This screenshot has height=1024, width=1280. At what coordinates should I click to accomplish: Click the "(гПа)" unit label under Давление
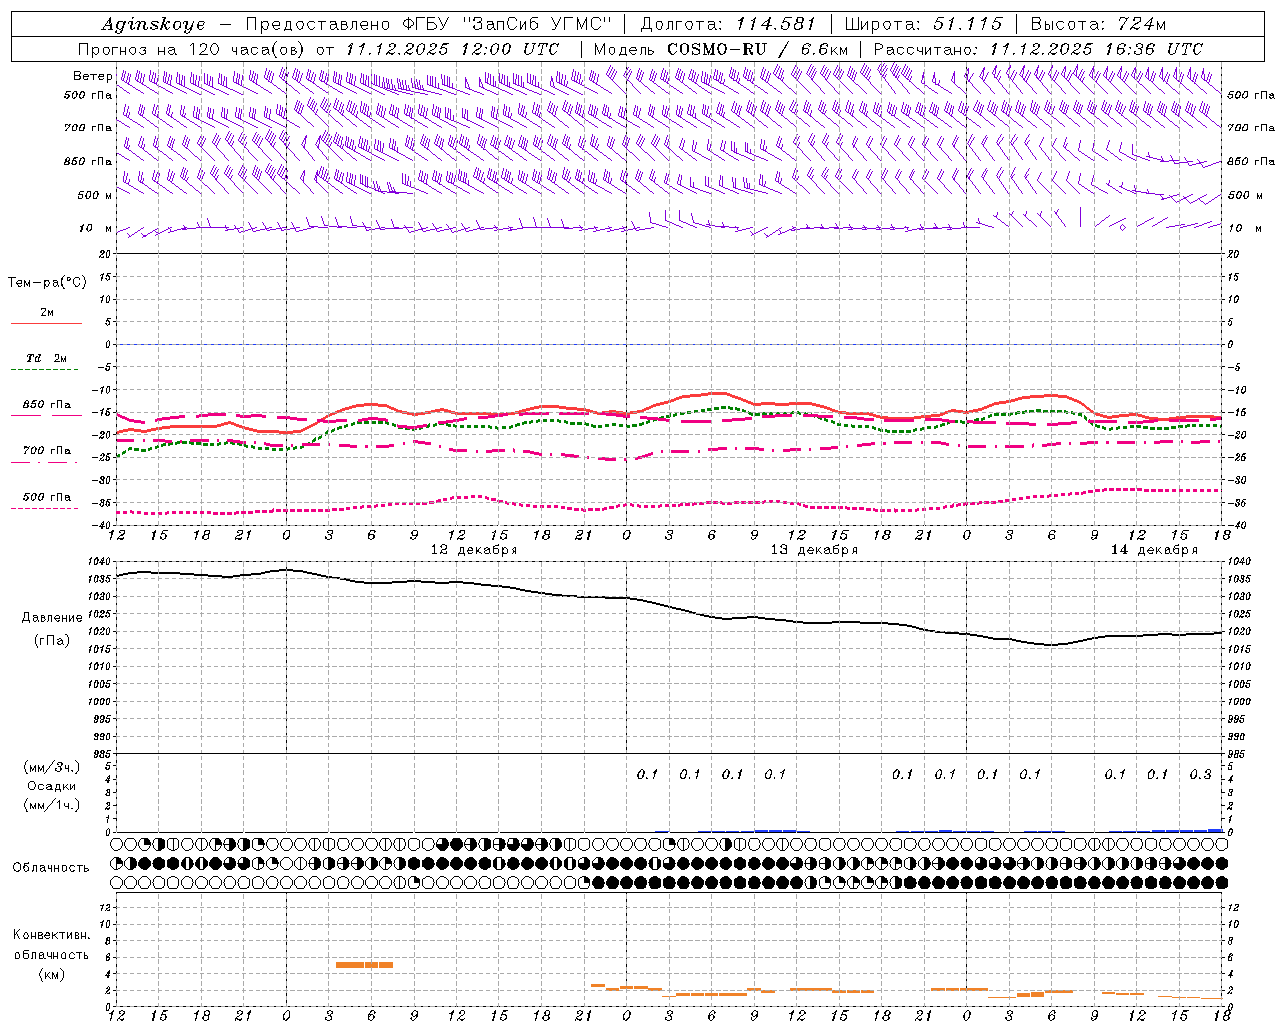point(52,640)
